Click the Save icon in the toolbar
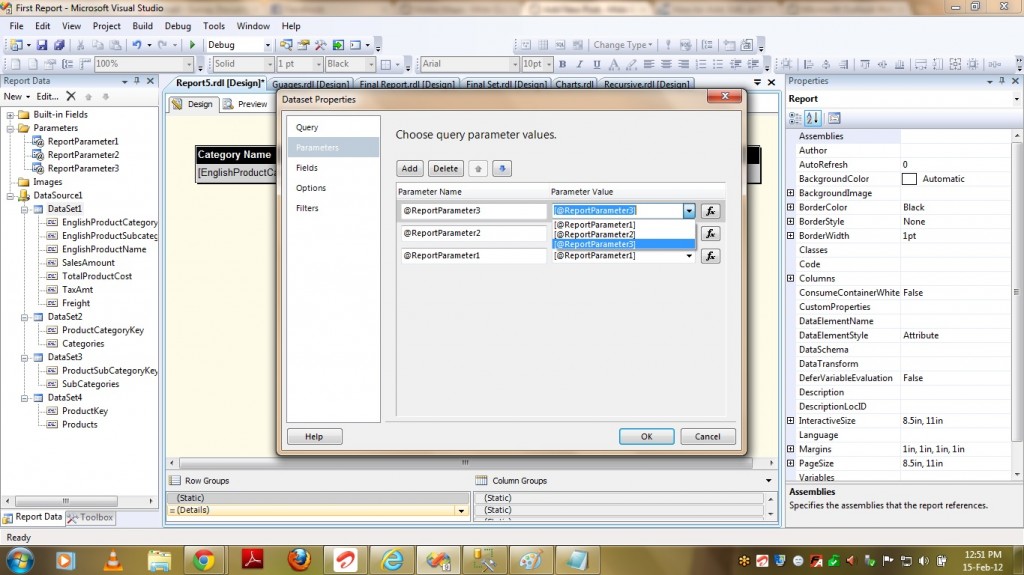The height and width of the screenshot is (575, 1024). [x=42, y=45]
